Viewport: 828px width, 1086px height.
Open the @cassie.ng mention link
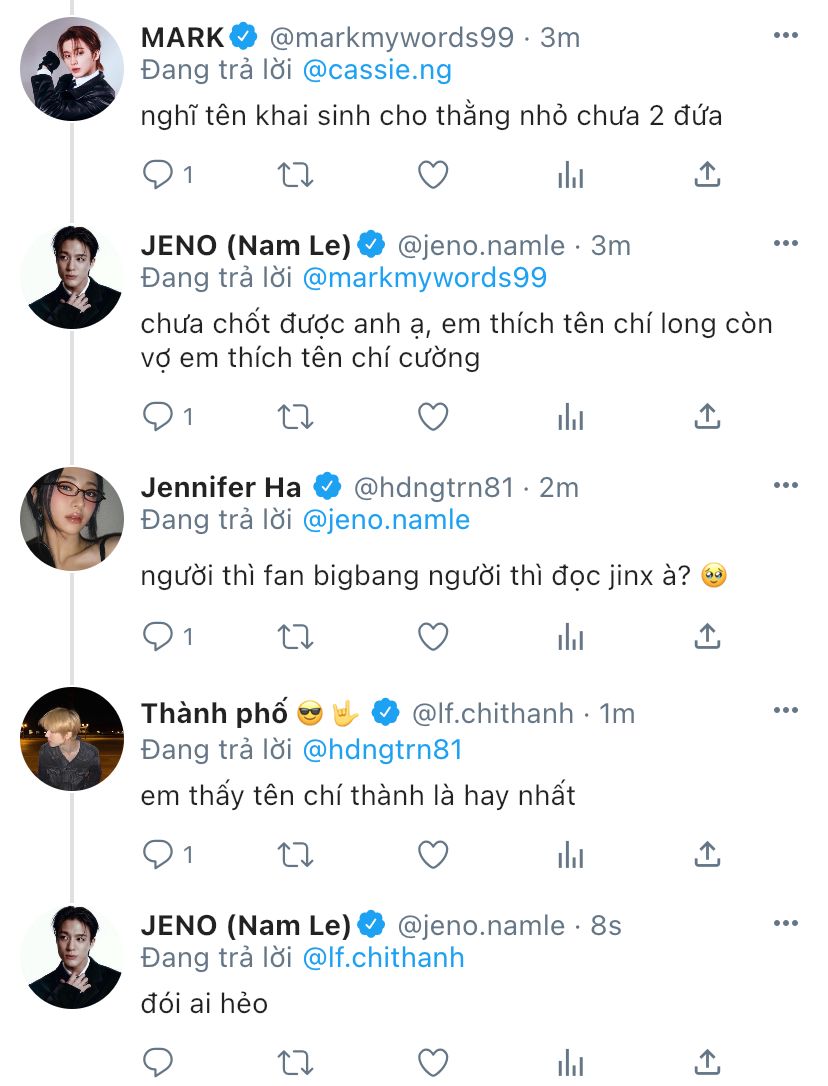(377, 70)
